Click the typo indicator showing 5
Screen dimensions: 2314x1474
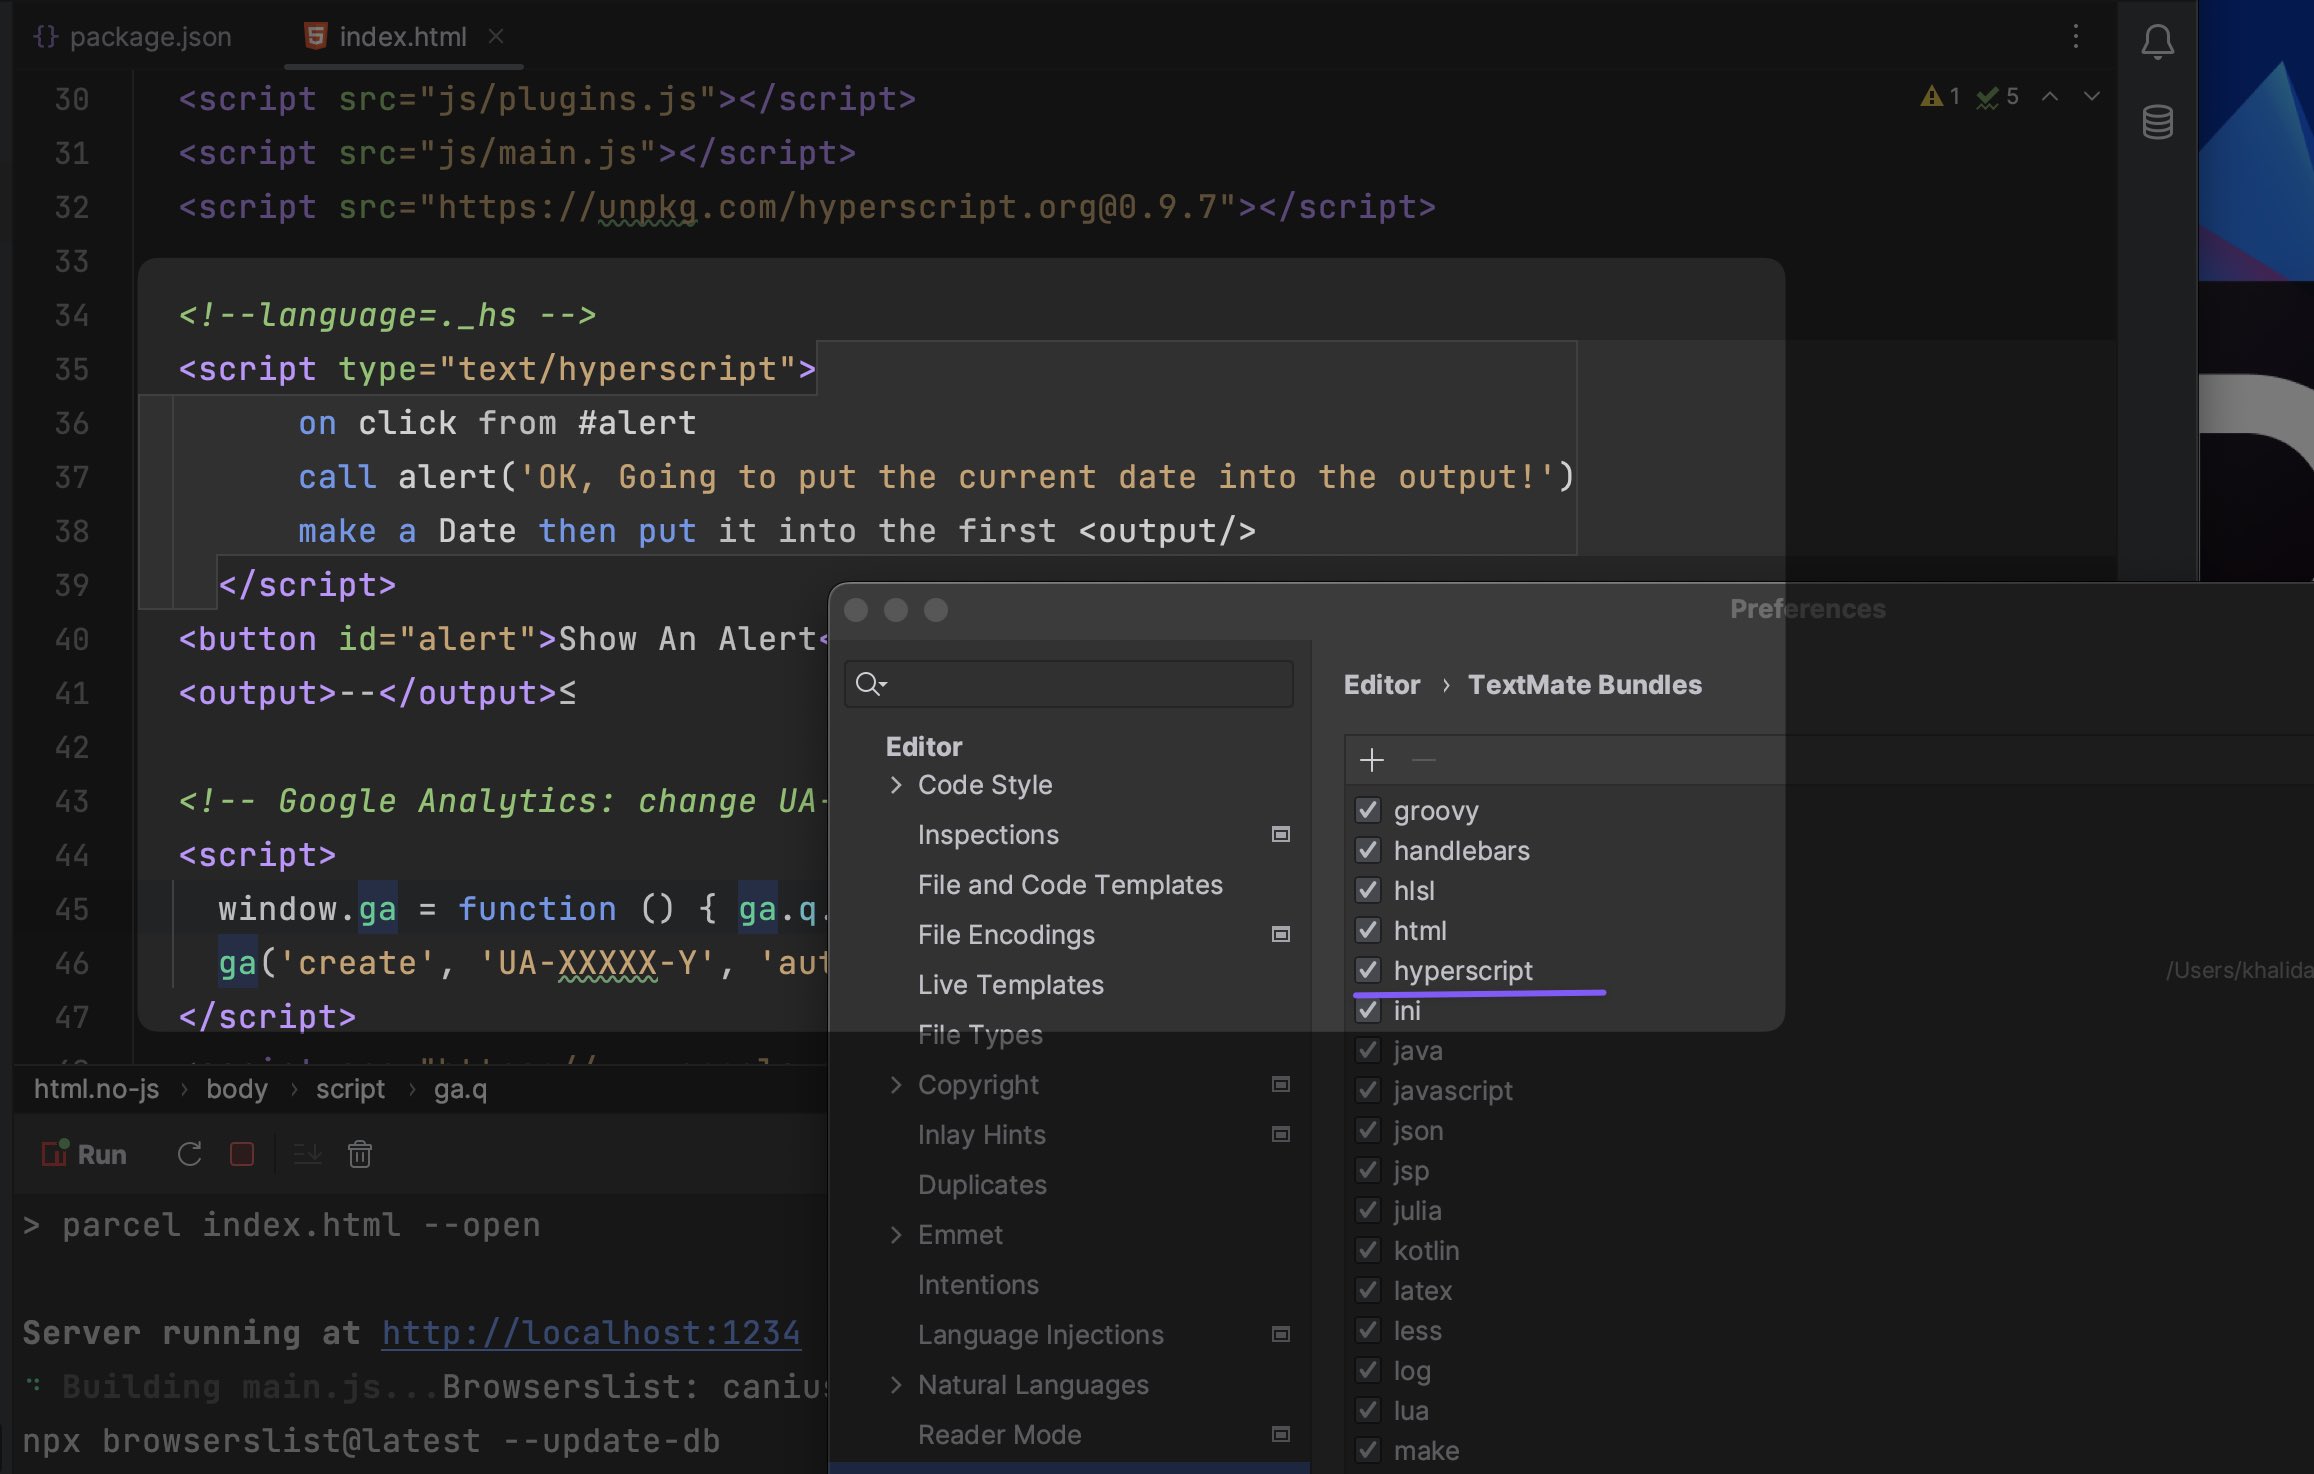[x=1997, y=96]
